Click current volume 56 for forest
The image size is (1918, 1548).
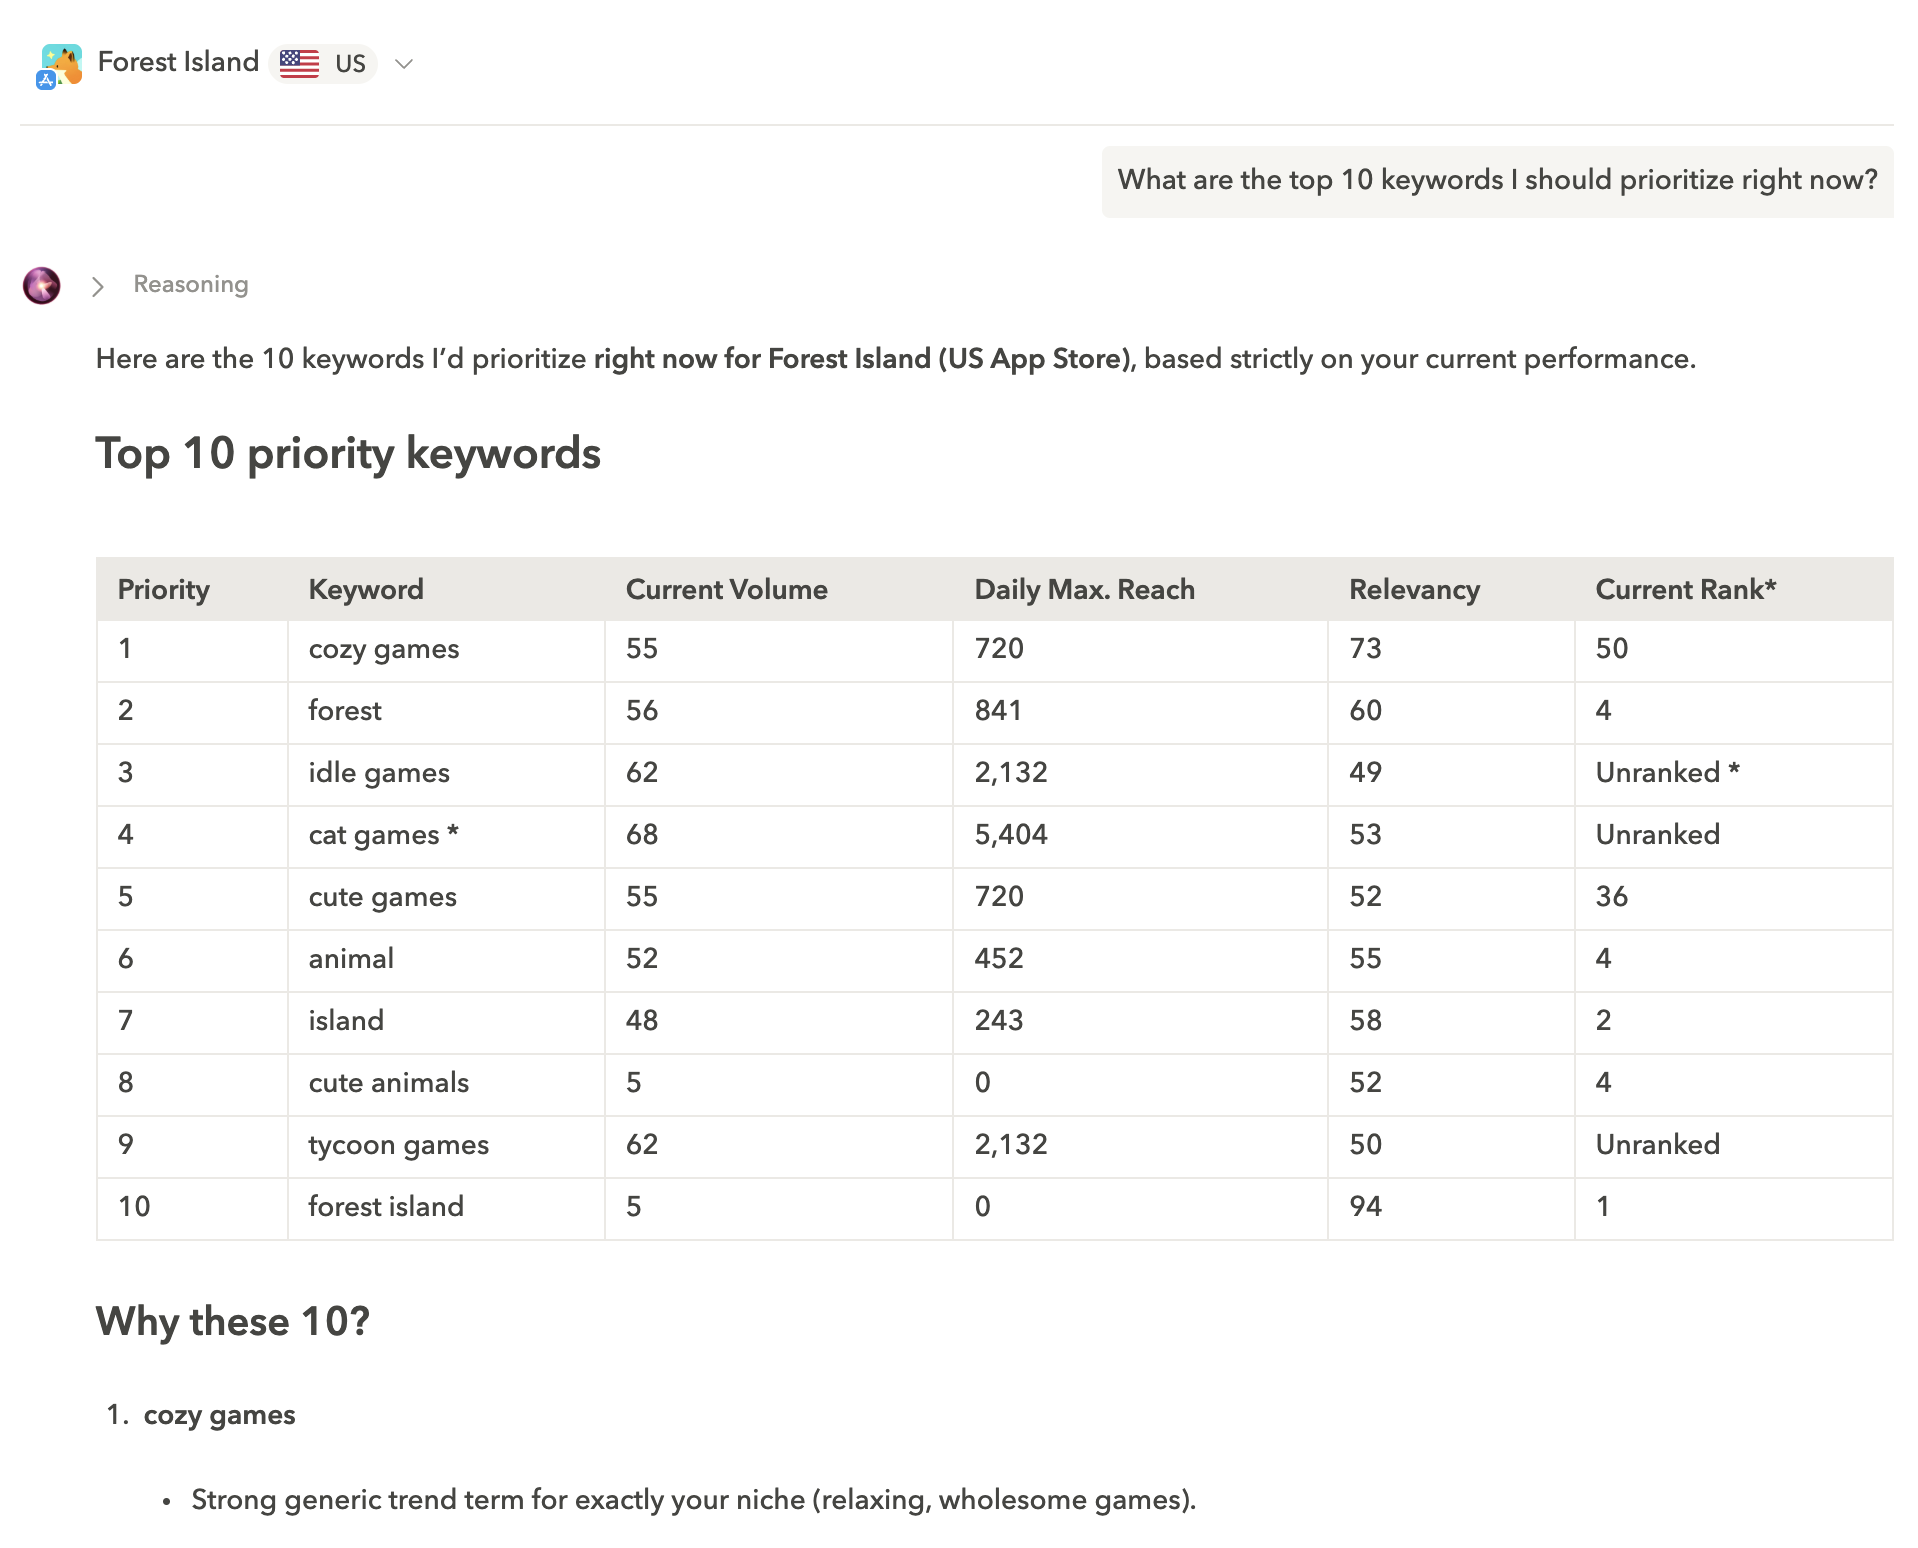642,711
